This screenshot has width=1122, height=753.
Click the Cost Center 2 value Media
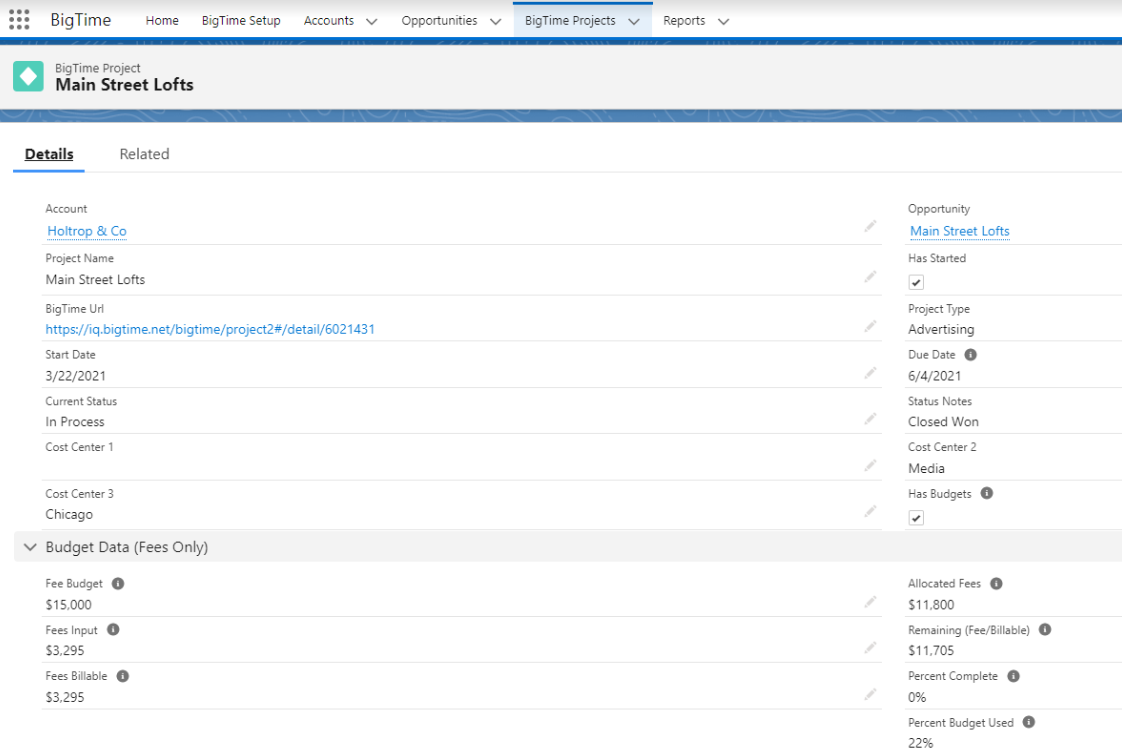pos(926,468)
